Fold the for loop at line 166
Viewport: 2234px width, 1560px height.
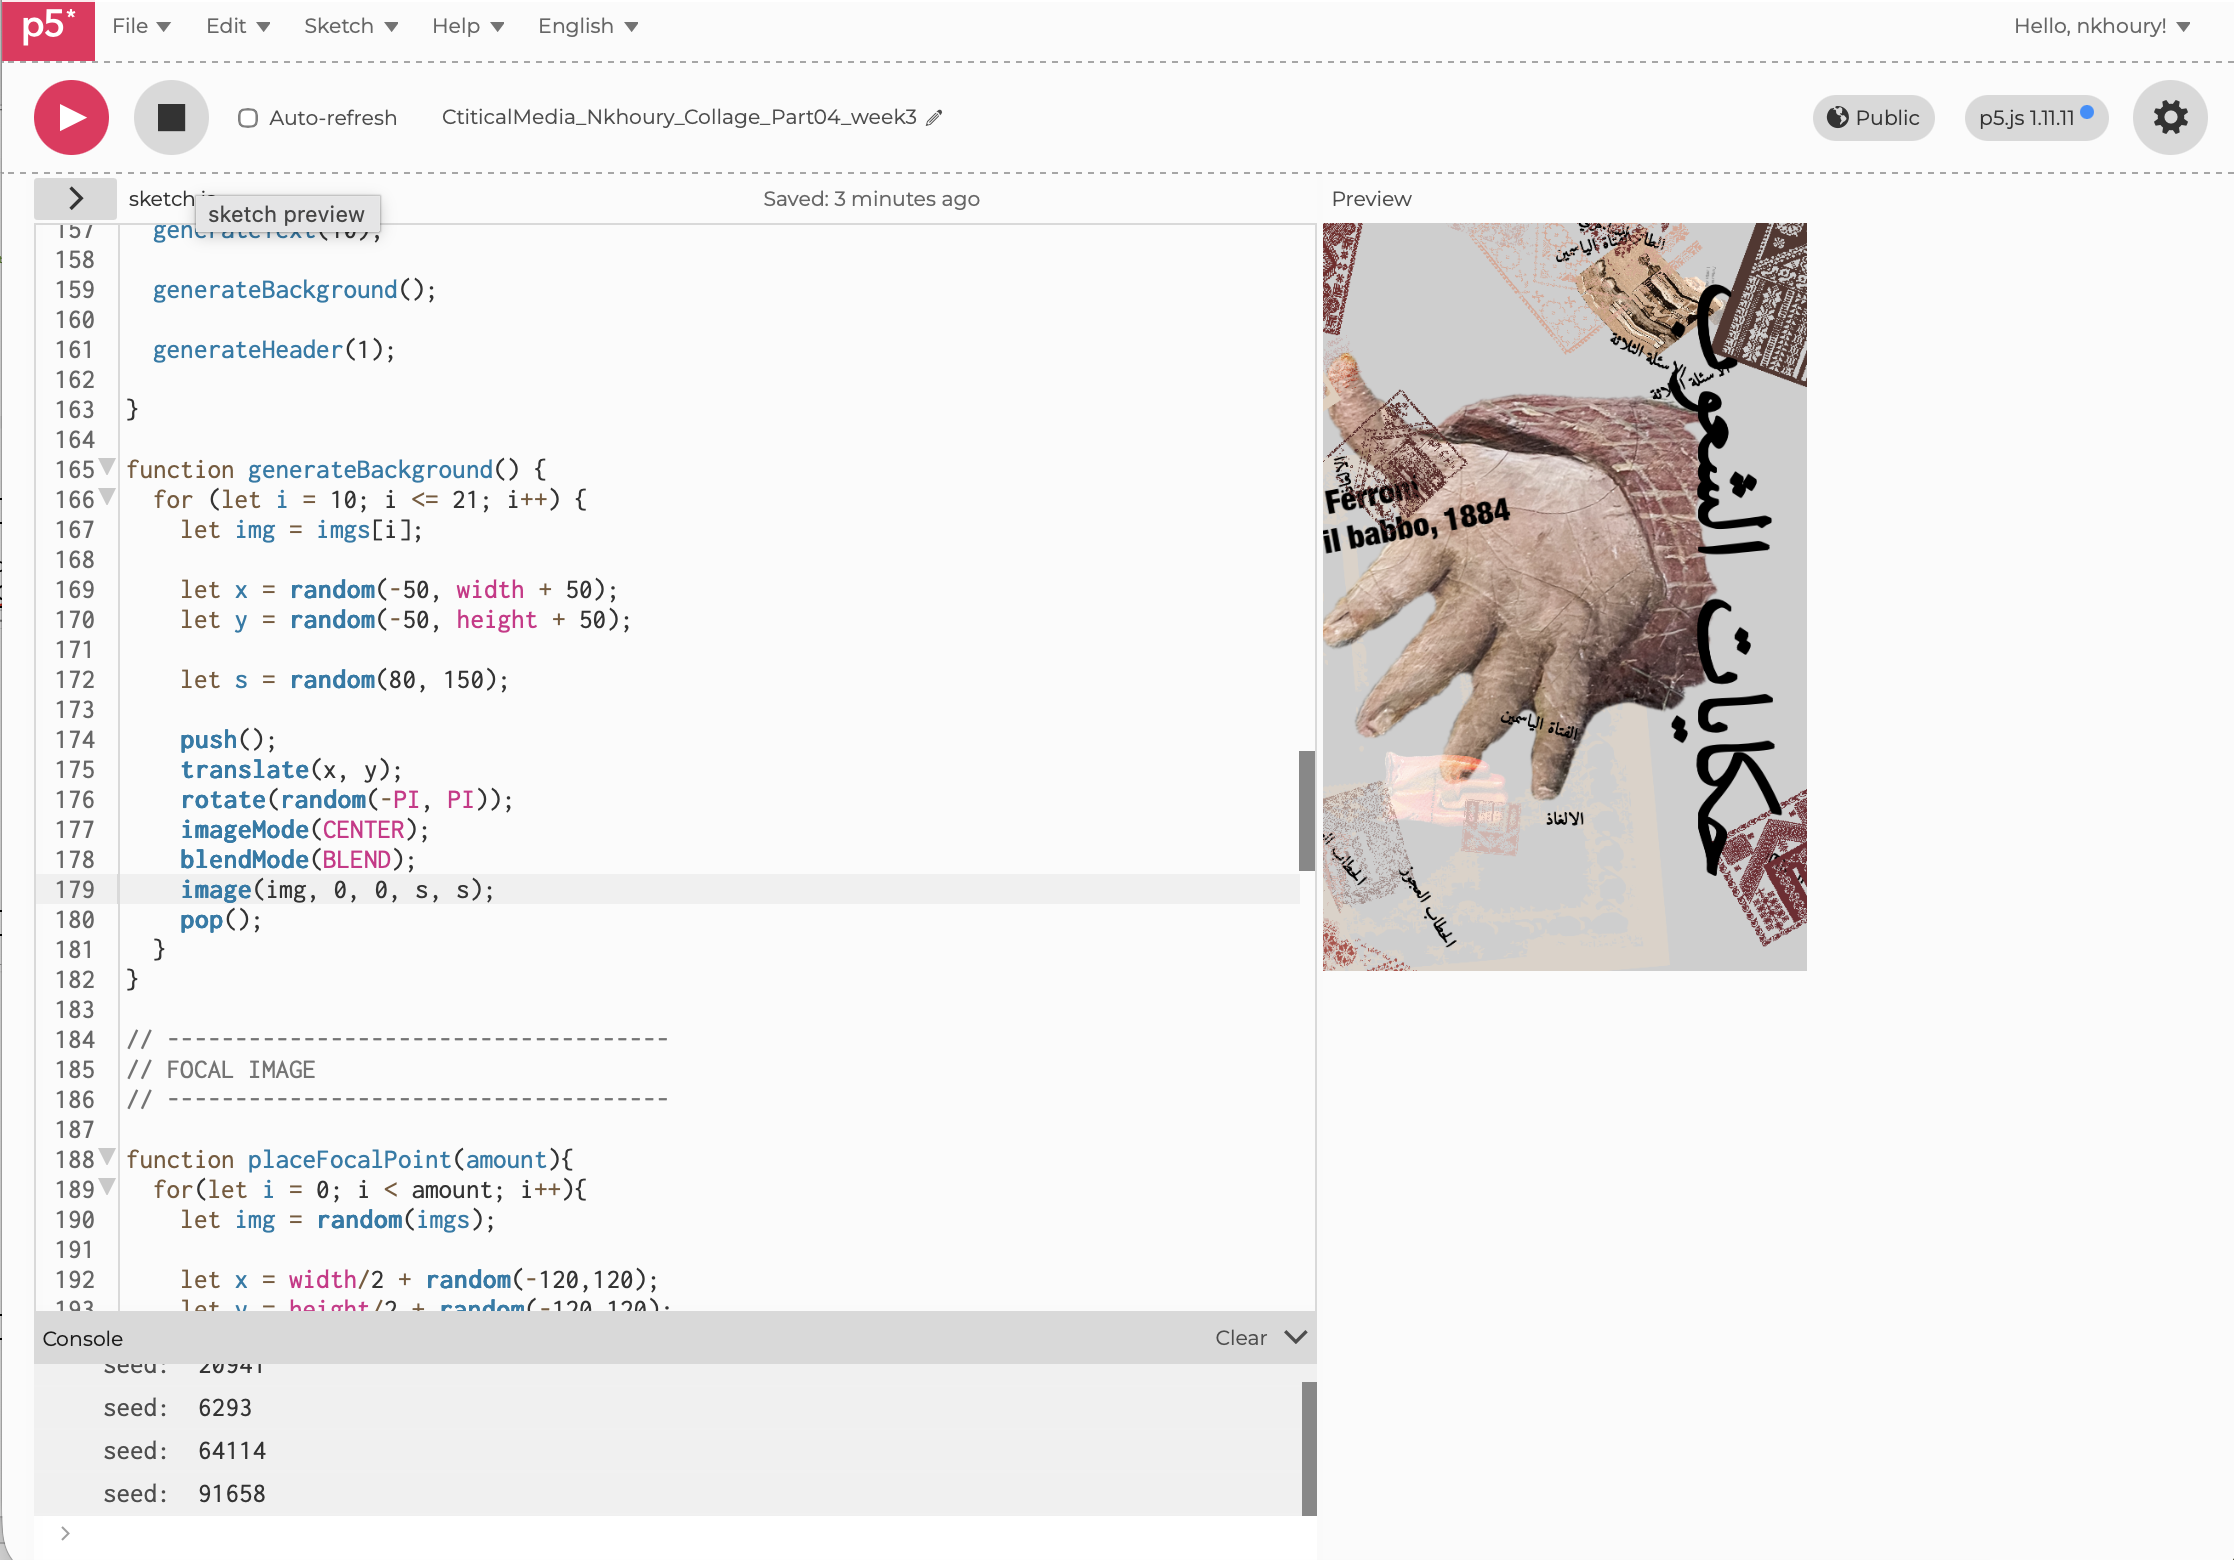tap(108, 497)
